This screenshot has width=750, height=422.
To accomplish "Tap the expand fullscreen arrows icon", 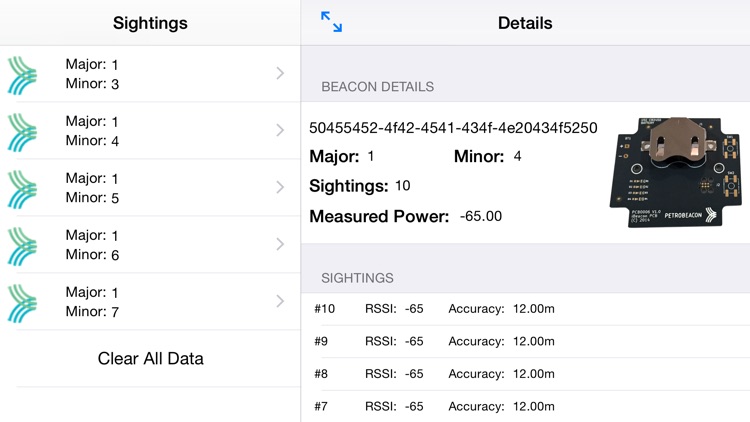I will pyautogui.click(x=331, y=22).
